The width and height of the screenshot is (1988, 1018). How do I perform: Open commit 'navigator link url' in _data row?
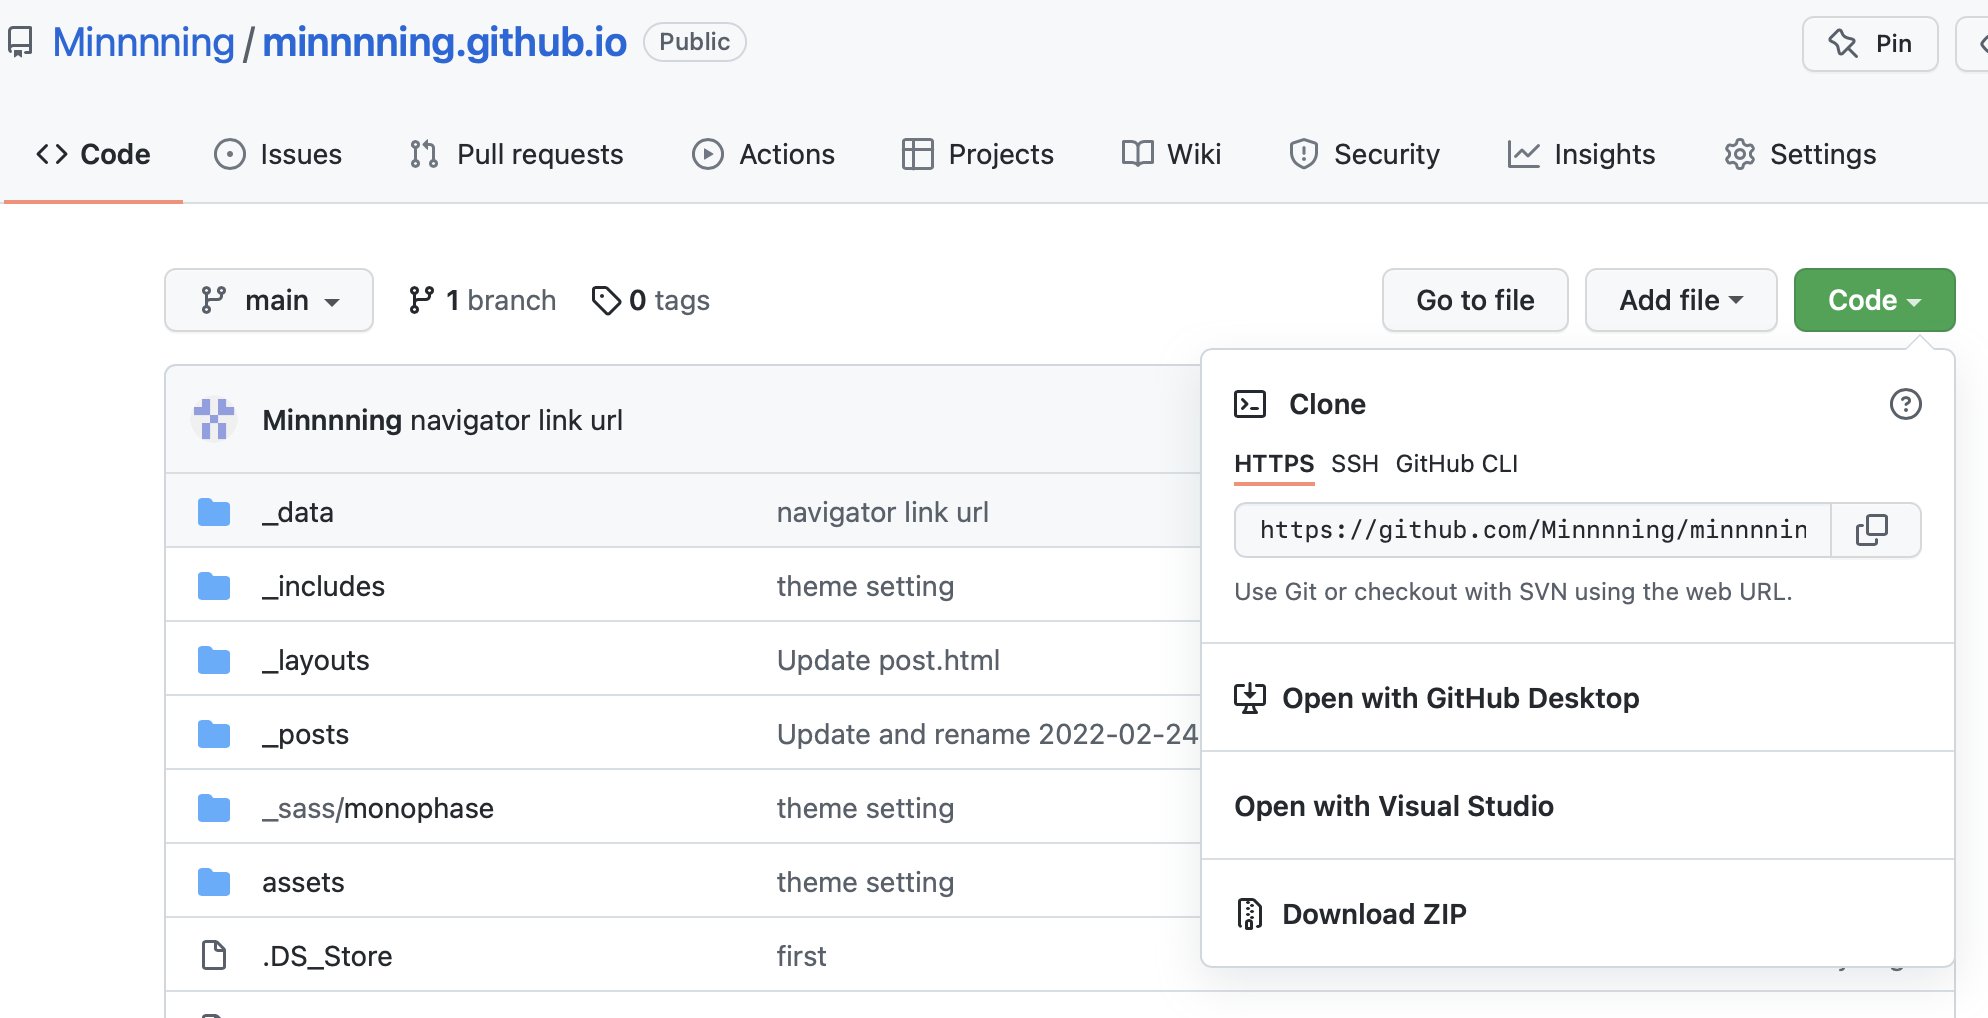tap(883, 512)
